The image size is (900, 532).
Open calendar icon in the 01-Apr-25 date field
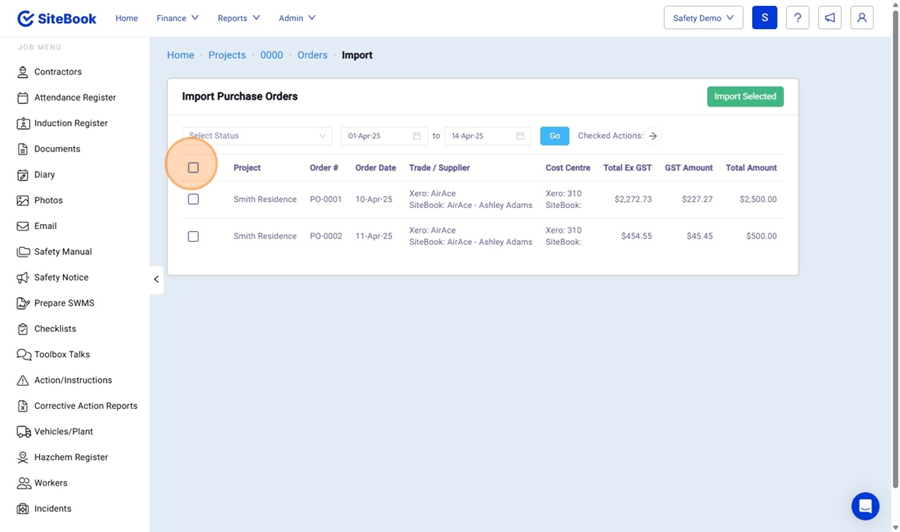[417, 136]
